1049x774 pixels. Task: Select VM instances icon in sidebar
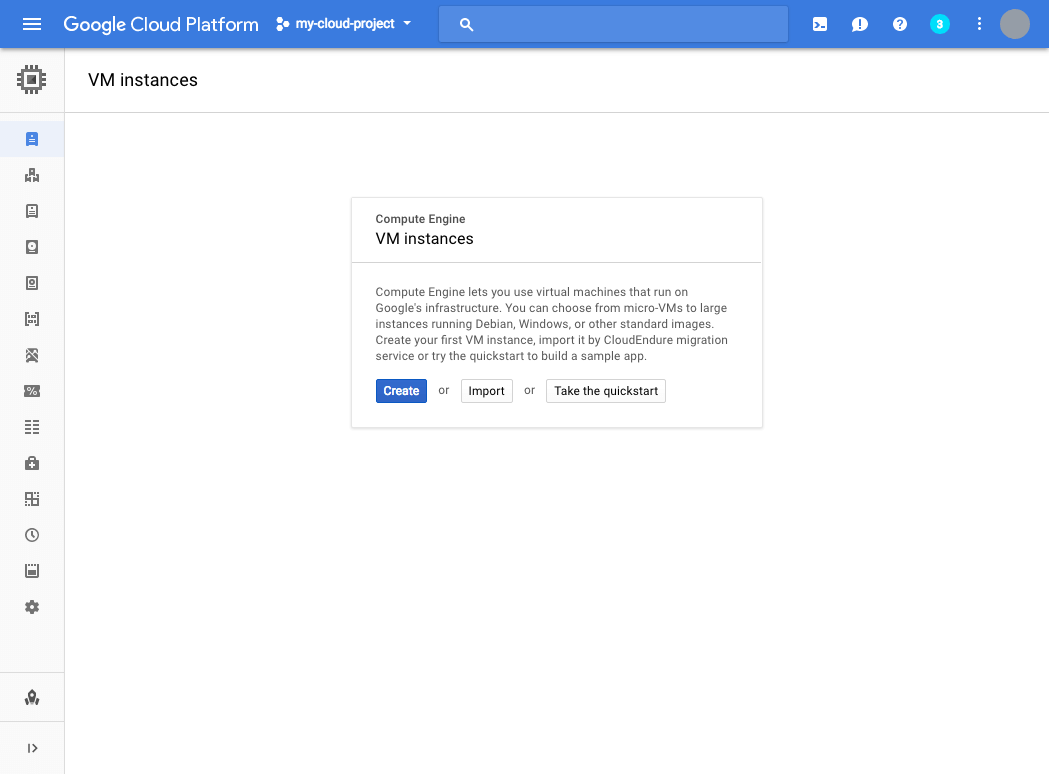31,139
